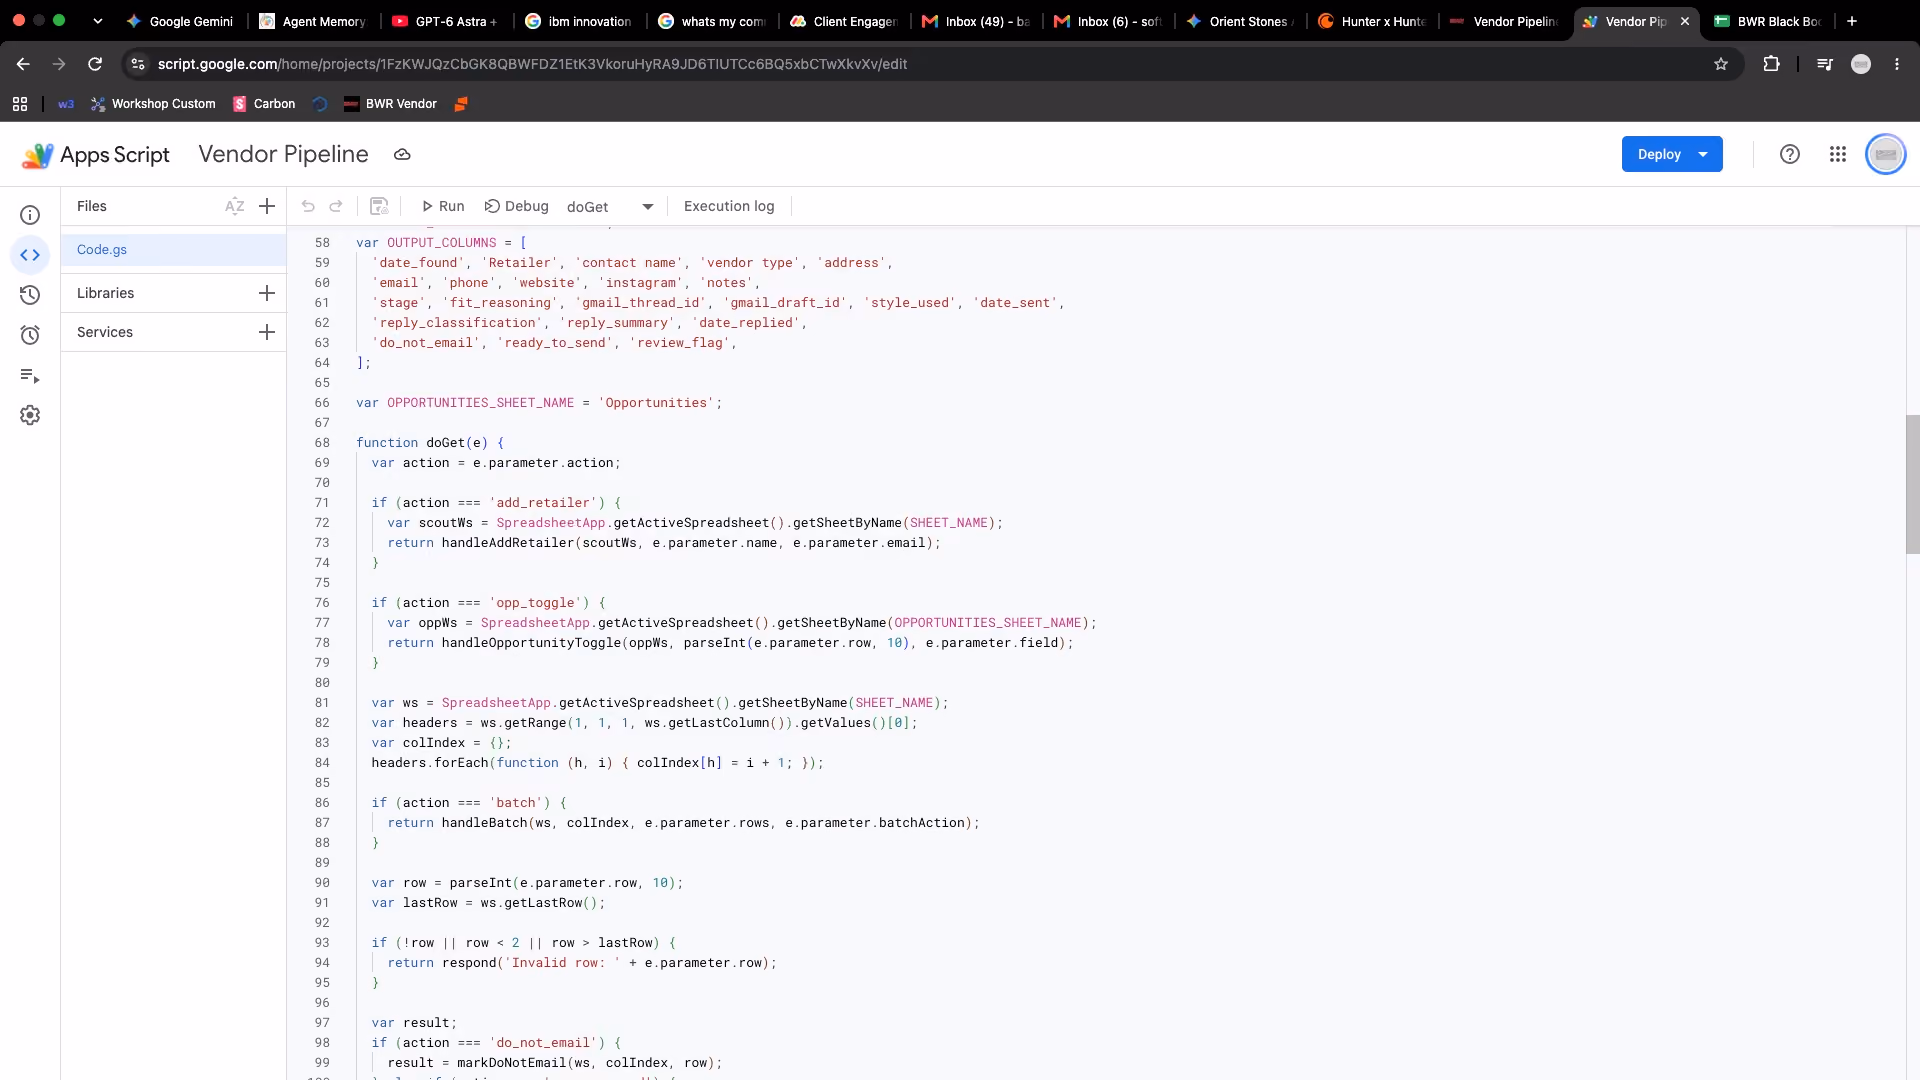1920x1080 pixels.
Task: Click the Redo arrow in editor toolbar
Action: click(336, 206)
